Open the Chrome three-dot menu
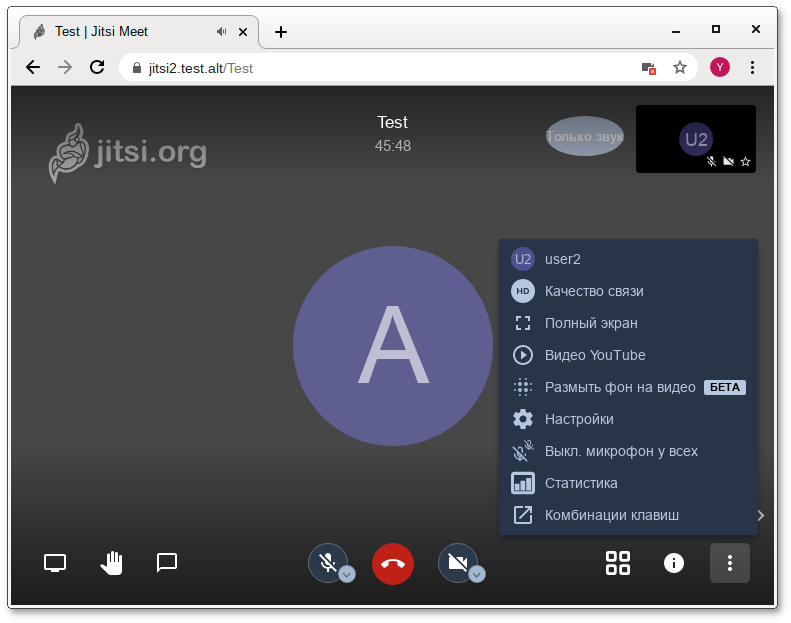The height and width of the screenshot is (623, 791). pyautogui.click(x=752, y=67)
